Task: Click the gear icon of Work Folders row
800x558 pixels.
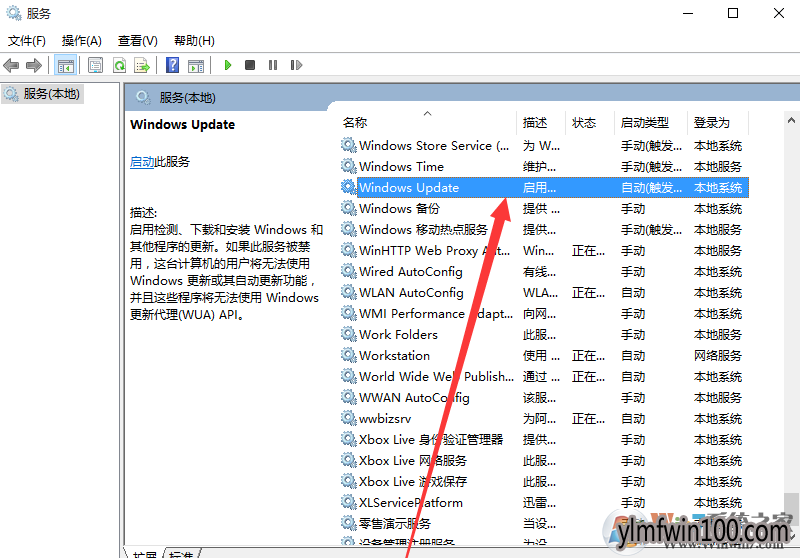Action: point(348,334)
